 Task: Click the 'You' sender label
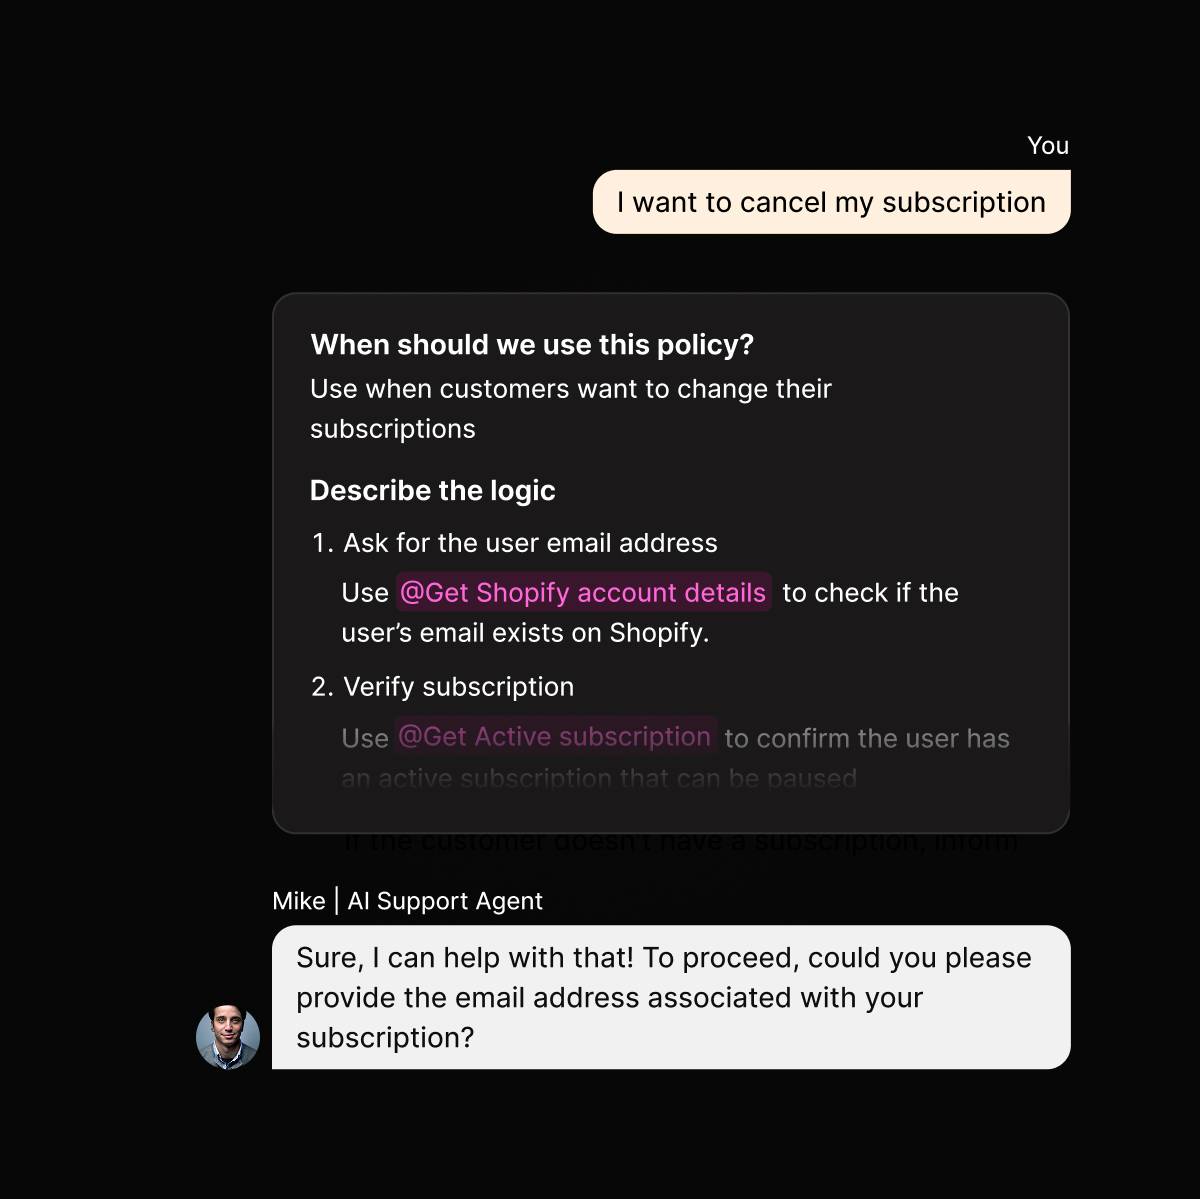1048,146
